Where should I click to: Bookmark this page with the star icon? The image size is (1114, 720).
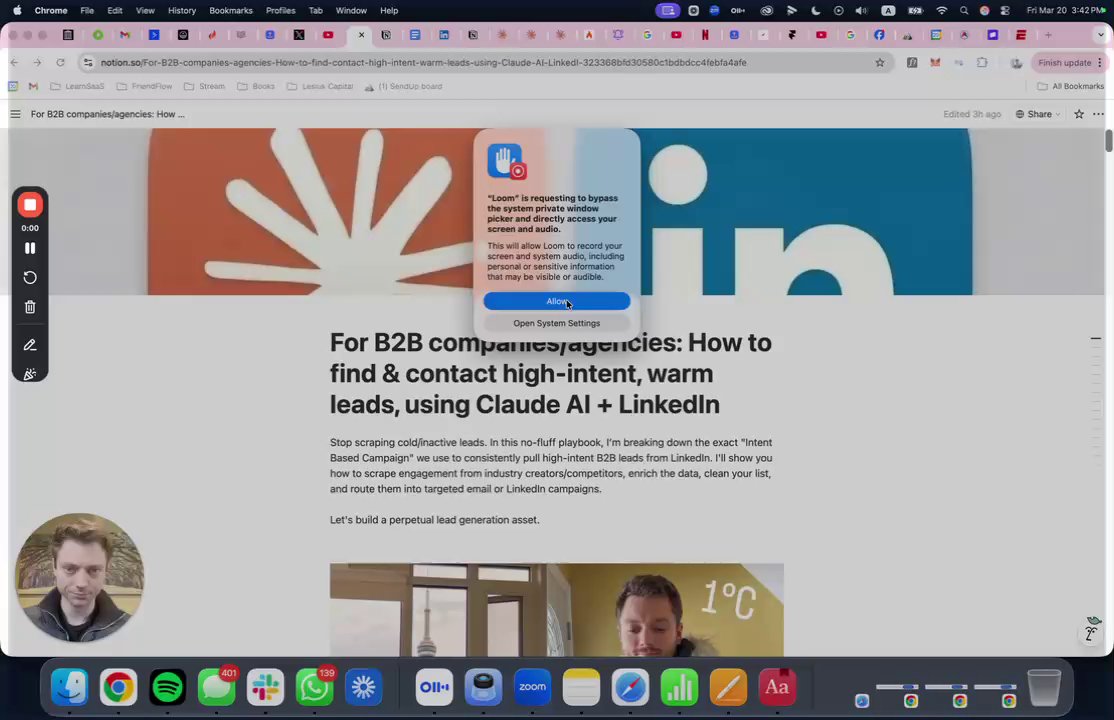pyautogui.click(x=880, y=63)
